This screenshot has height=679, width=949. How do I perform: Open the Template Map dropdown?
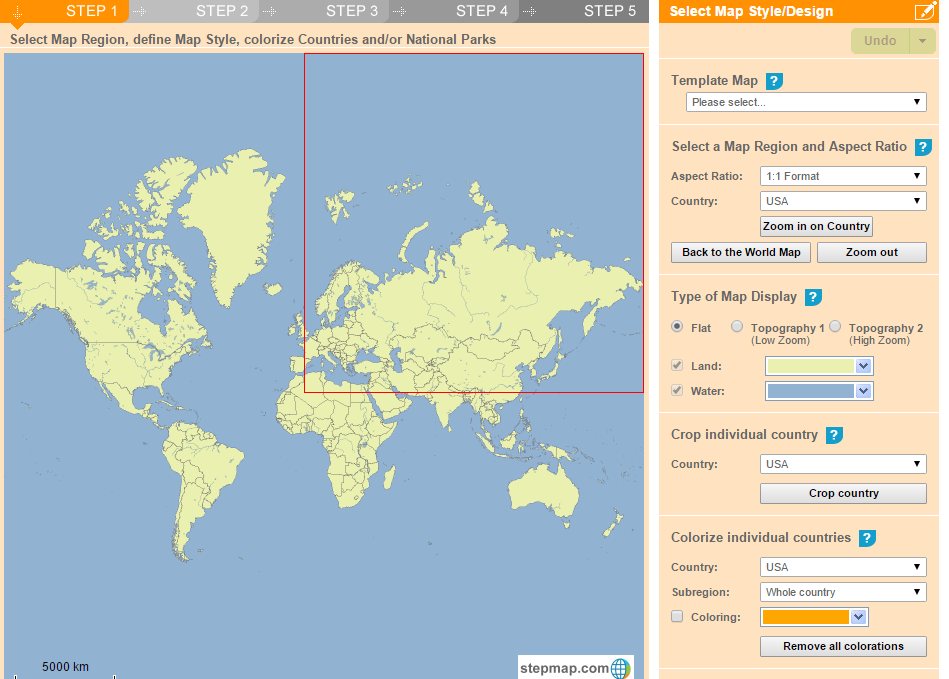[x=805, y=101]
